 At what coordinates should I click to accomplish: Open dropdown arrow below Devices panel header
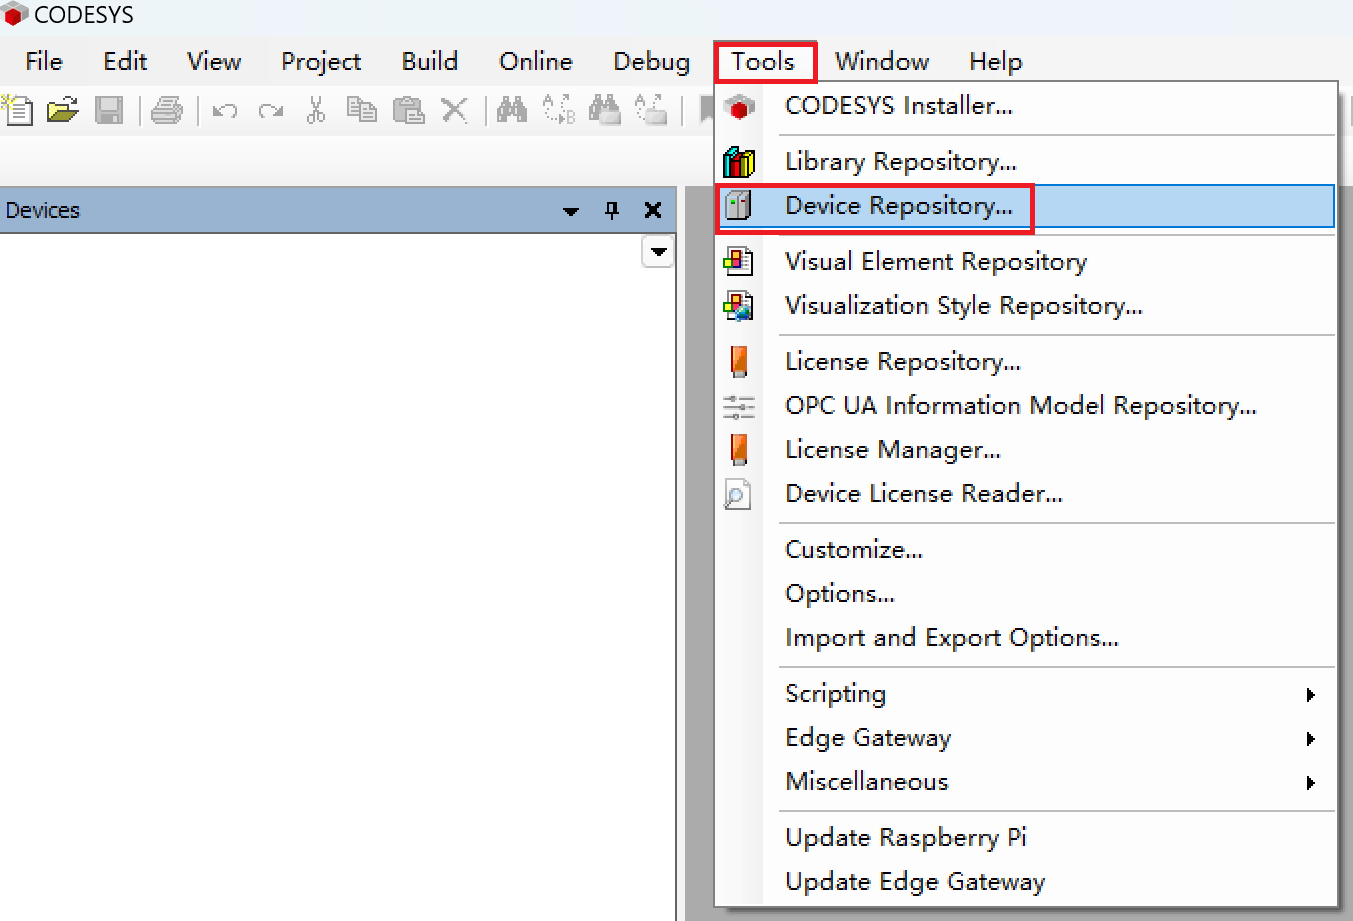coord(658,252)
